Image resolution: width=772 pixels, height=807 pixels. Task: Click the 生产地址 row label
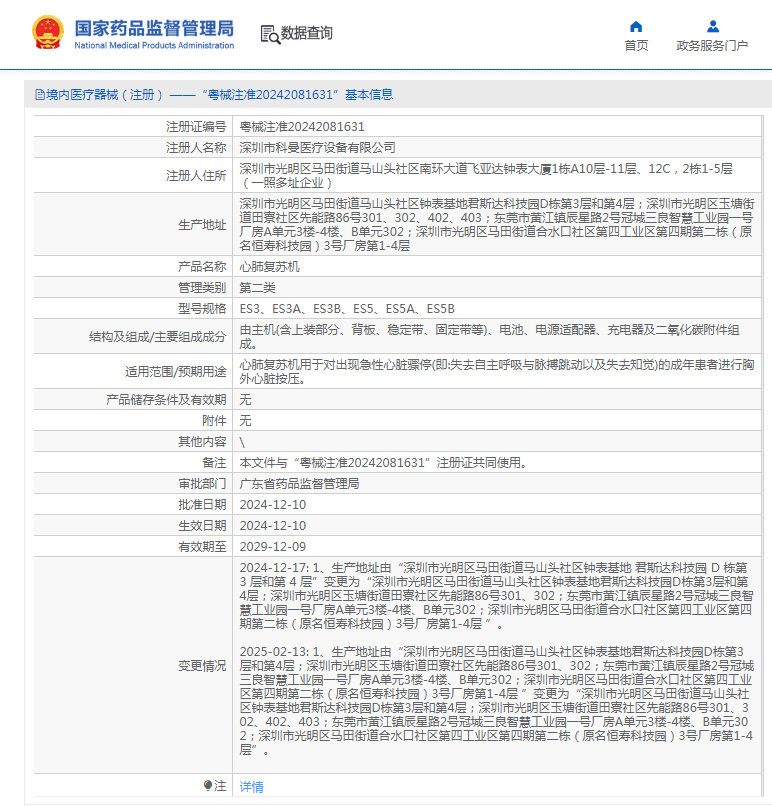click(202, 225)
